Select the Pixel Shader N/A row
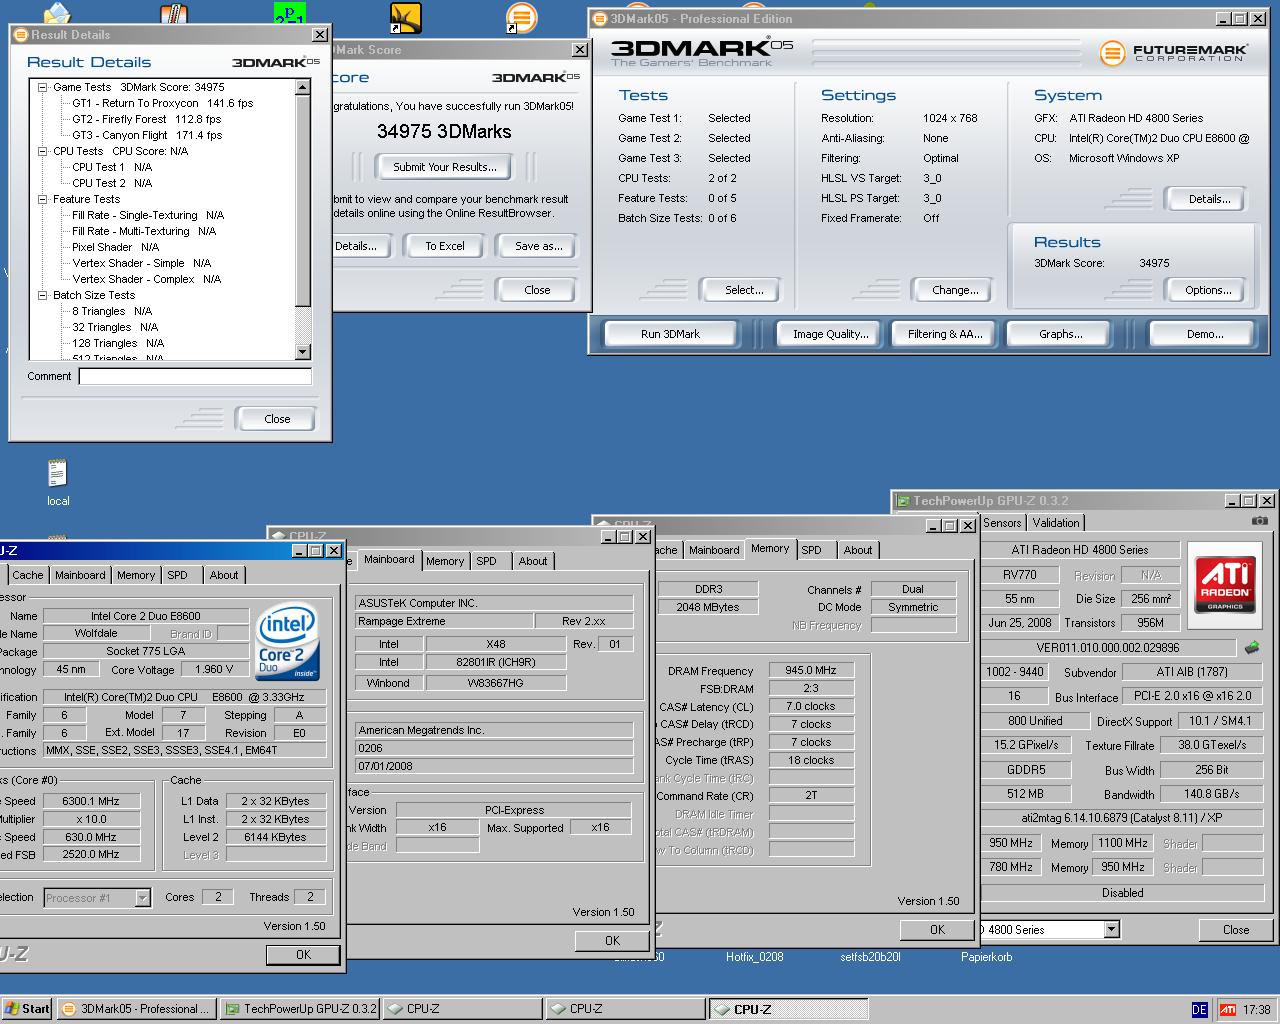 [x=116, y=247]
